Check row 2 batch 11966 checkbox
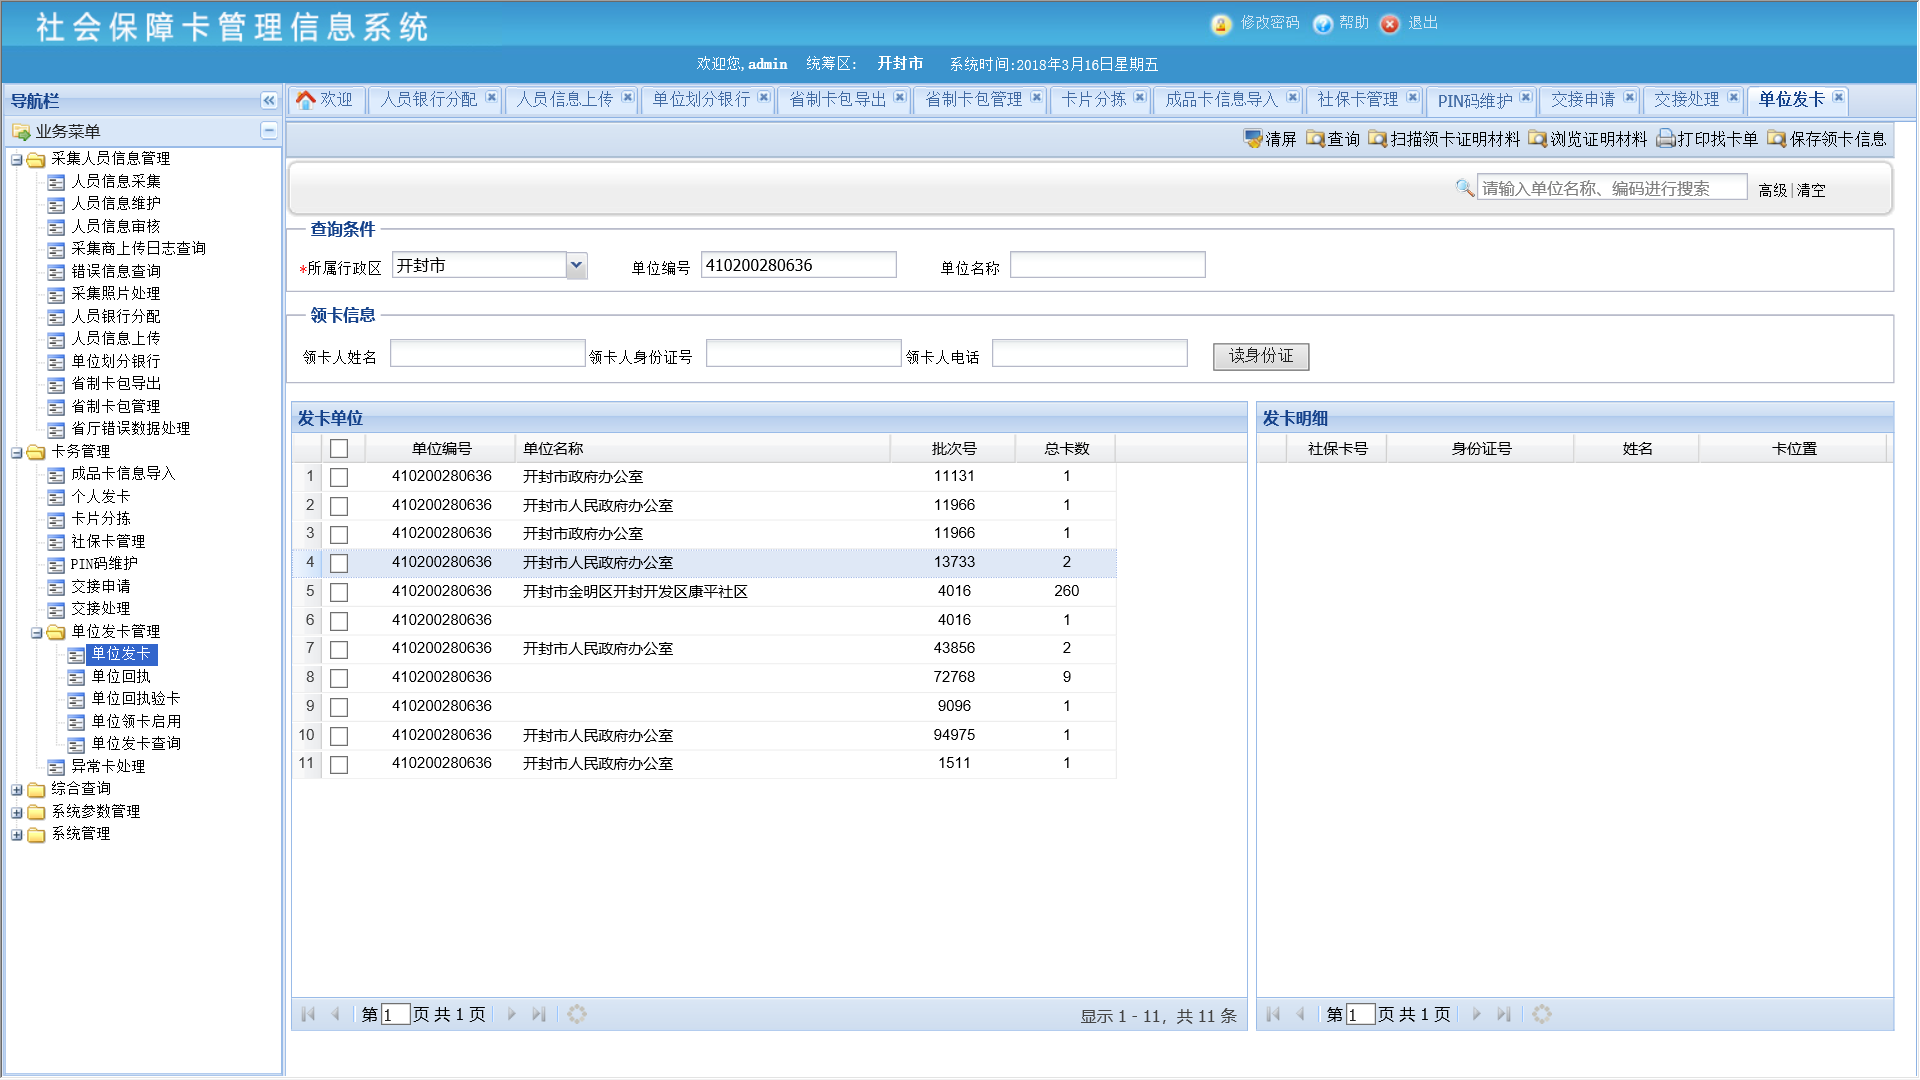The image size is (1920, 1080). [339, 507]
